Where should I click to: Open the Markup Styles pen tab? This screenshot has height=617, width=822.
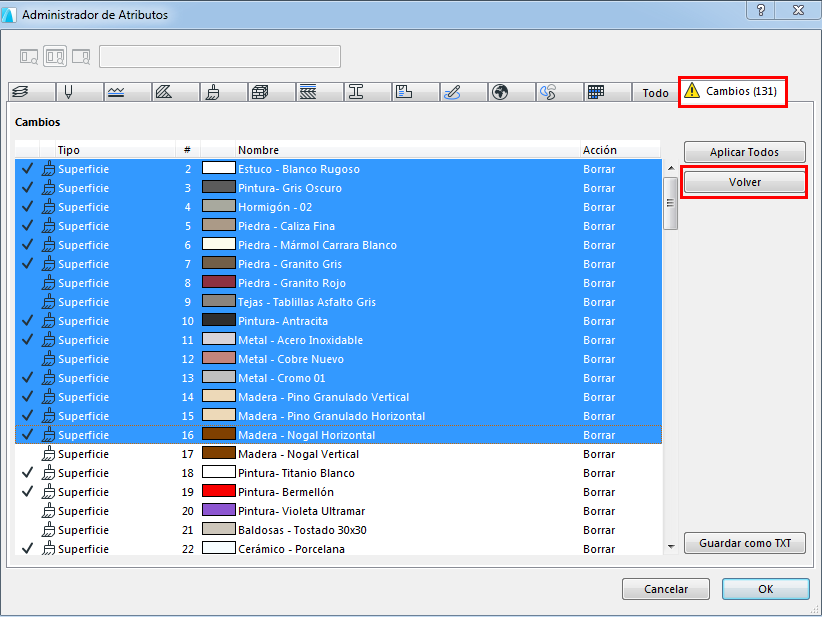pyautogui.click(x=463, y=92)
